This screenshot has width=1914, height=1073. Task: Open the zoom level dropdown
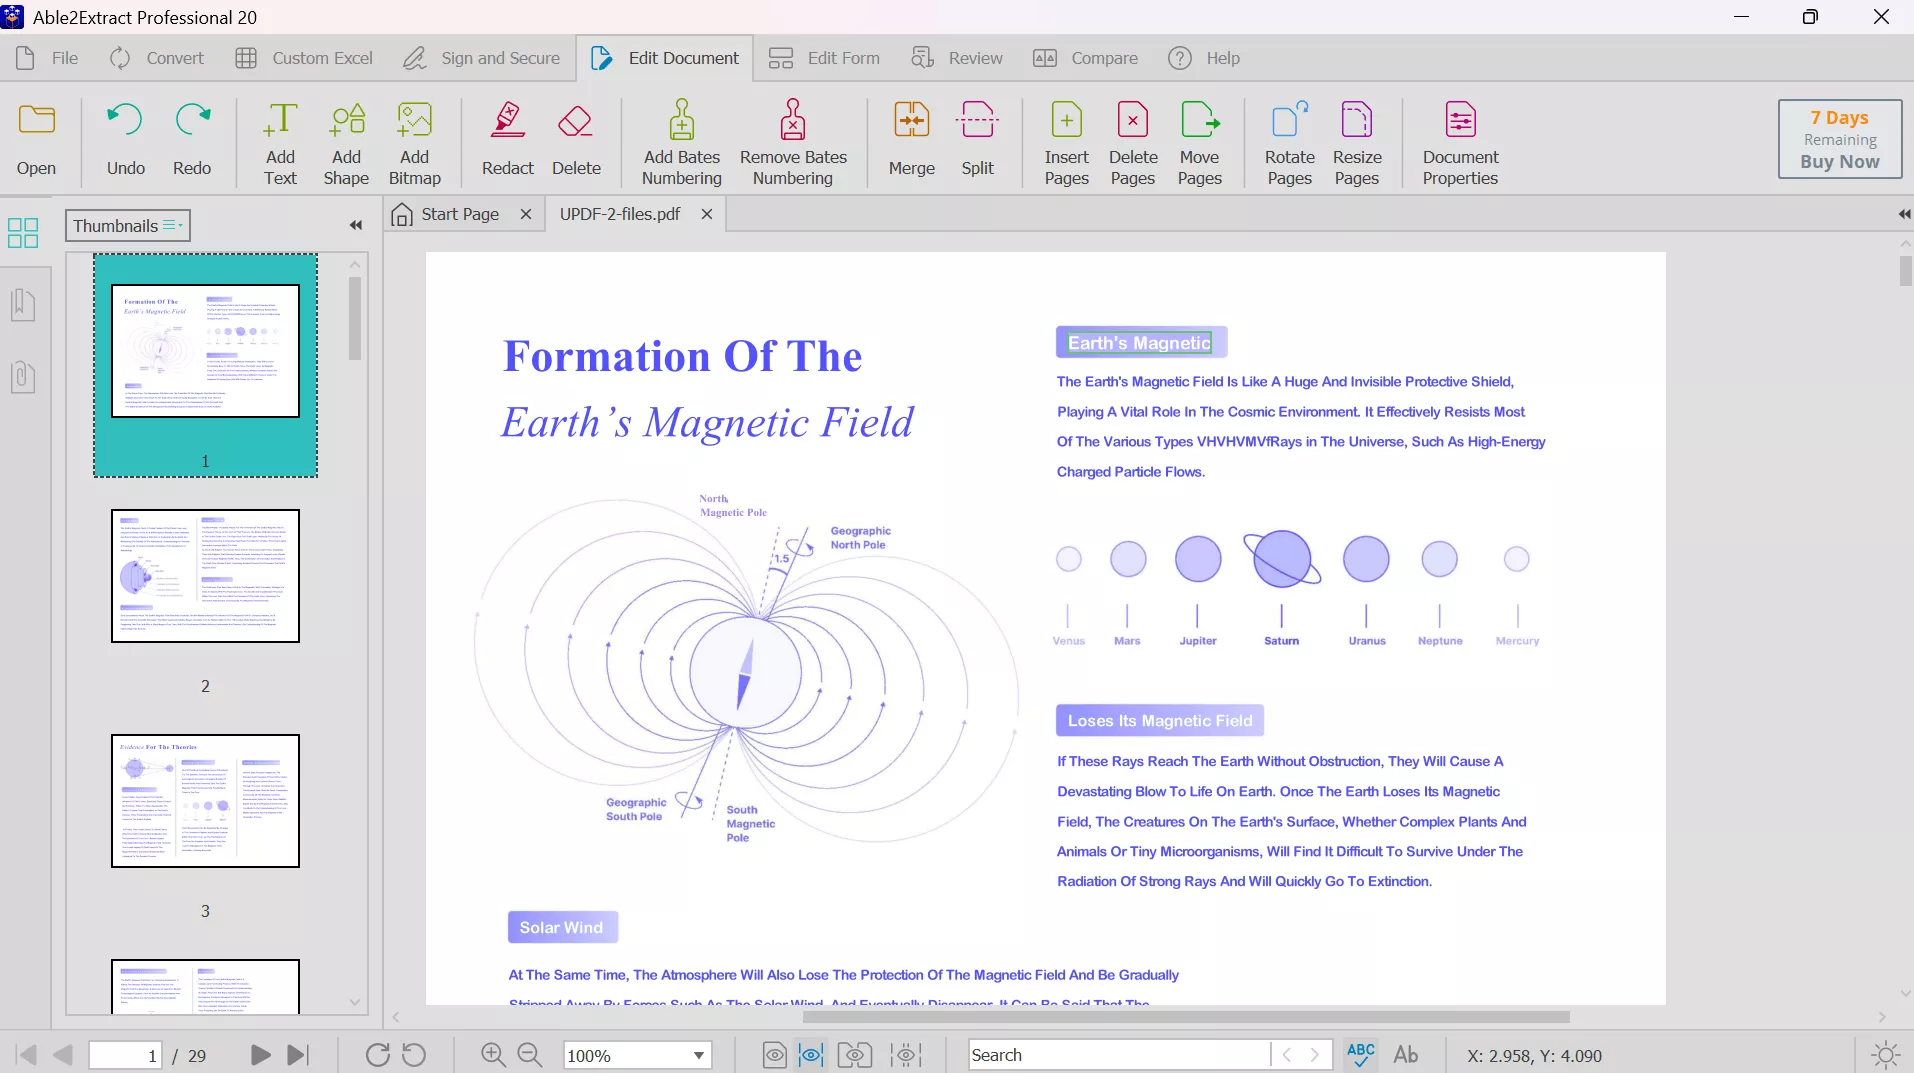click(697, 1054)
